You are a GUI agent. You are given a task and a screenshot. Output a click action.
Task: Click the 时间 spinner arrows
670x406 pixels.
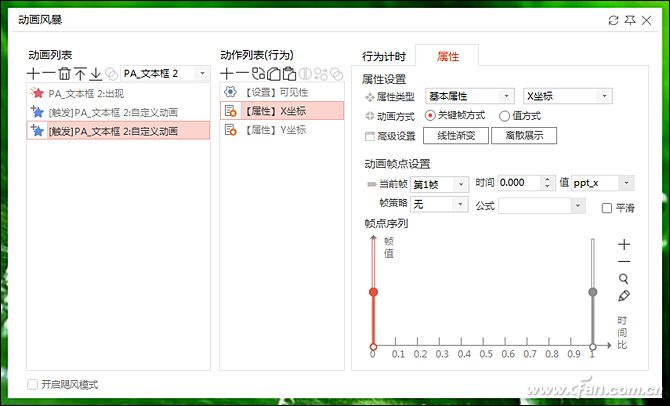(547, 183)
